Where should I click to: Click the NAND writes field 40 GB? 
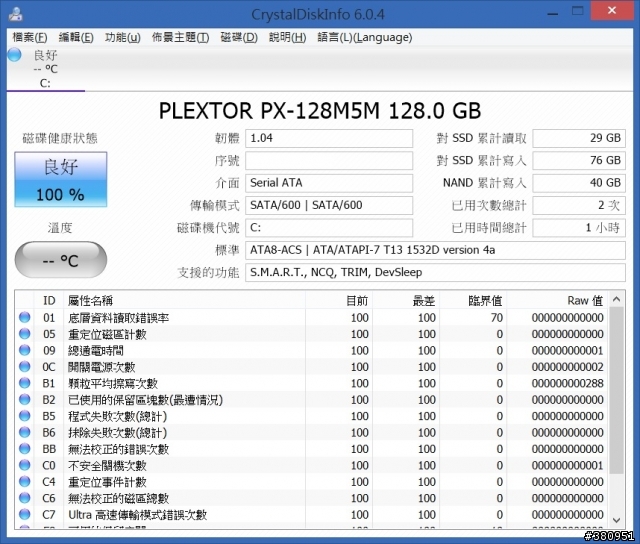579,183
